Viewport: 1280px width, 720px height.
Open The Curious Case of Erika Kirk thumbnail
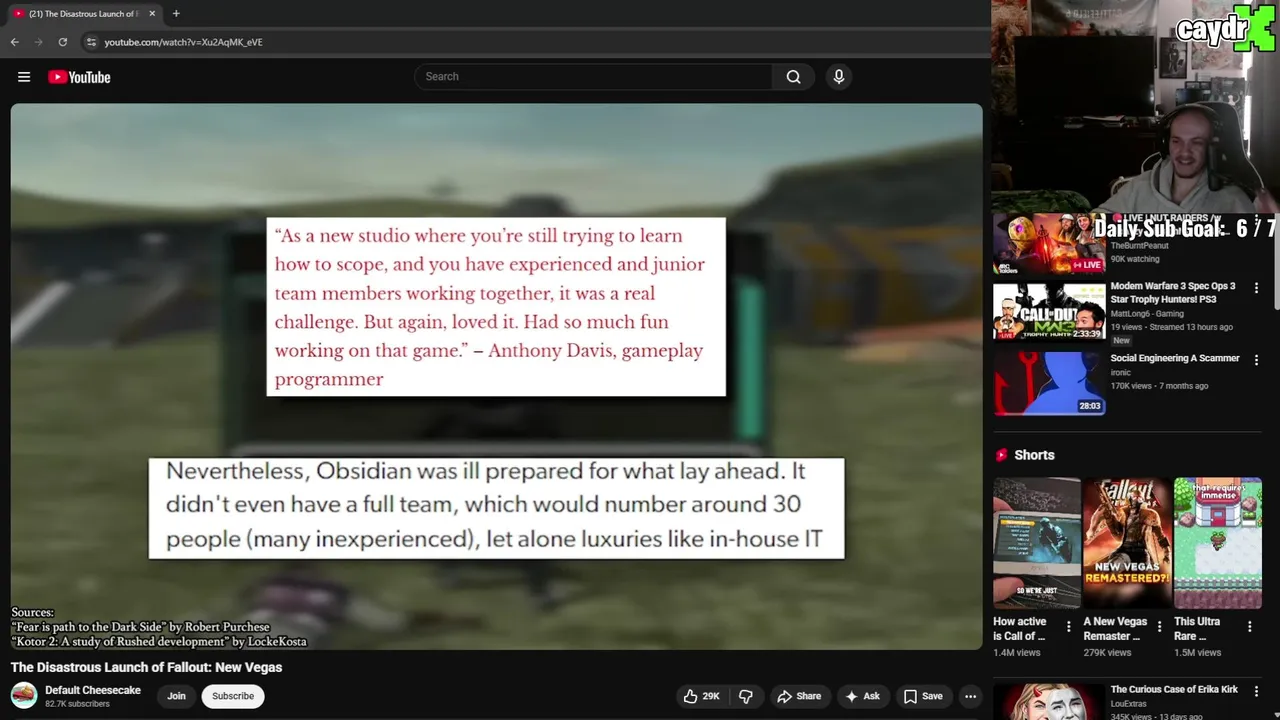click(x=1049, y=701)
